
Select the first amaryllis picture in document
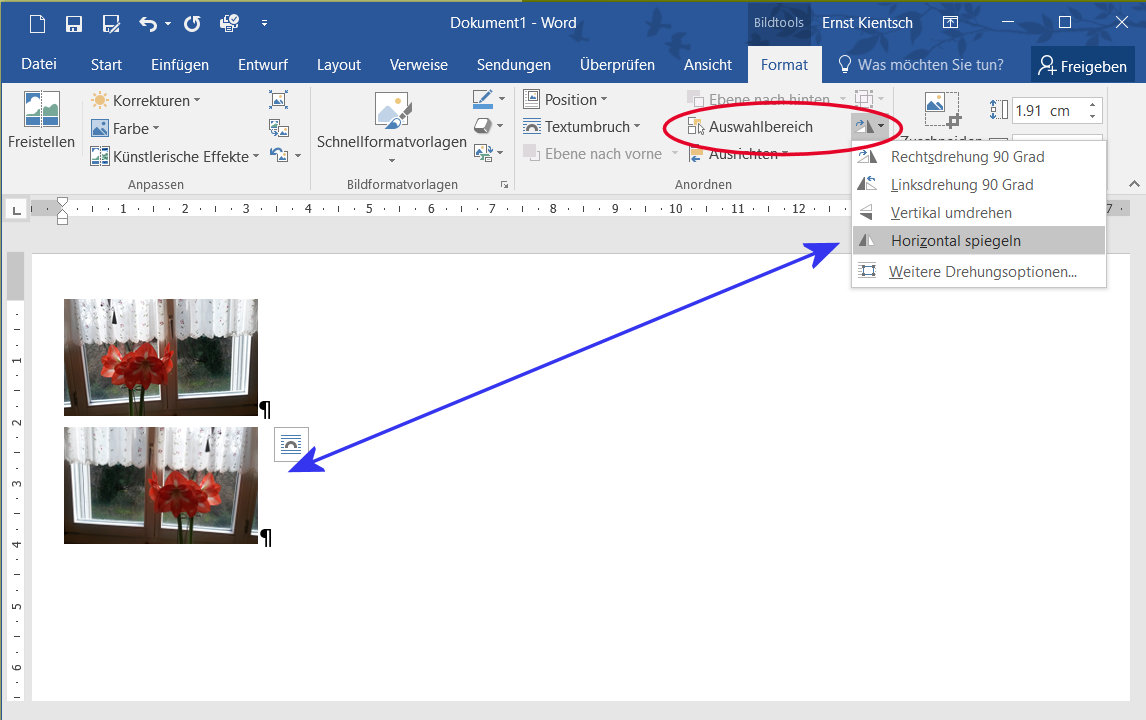[x=160, y=356]
